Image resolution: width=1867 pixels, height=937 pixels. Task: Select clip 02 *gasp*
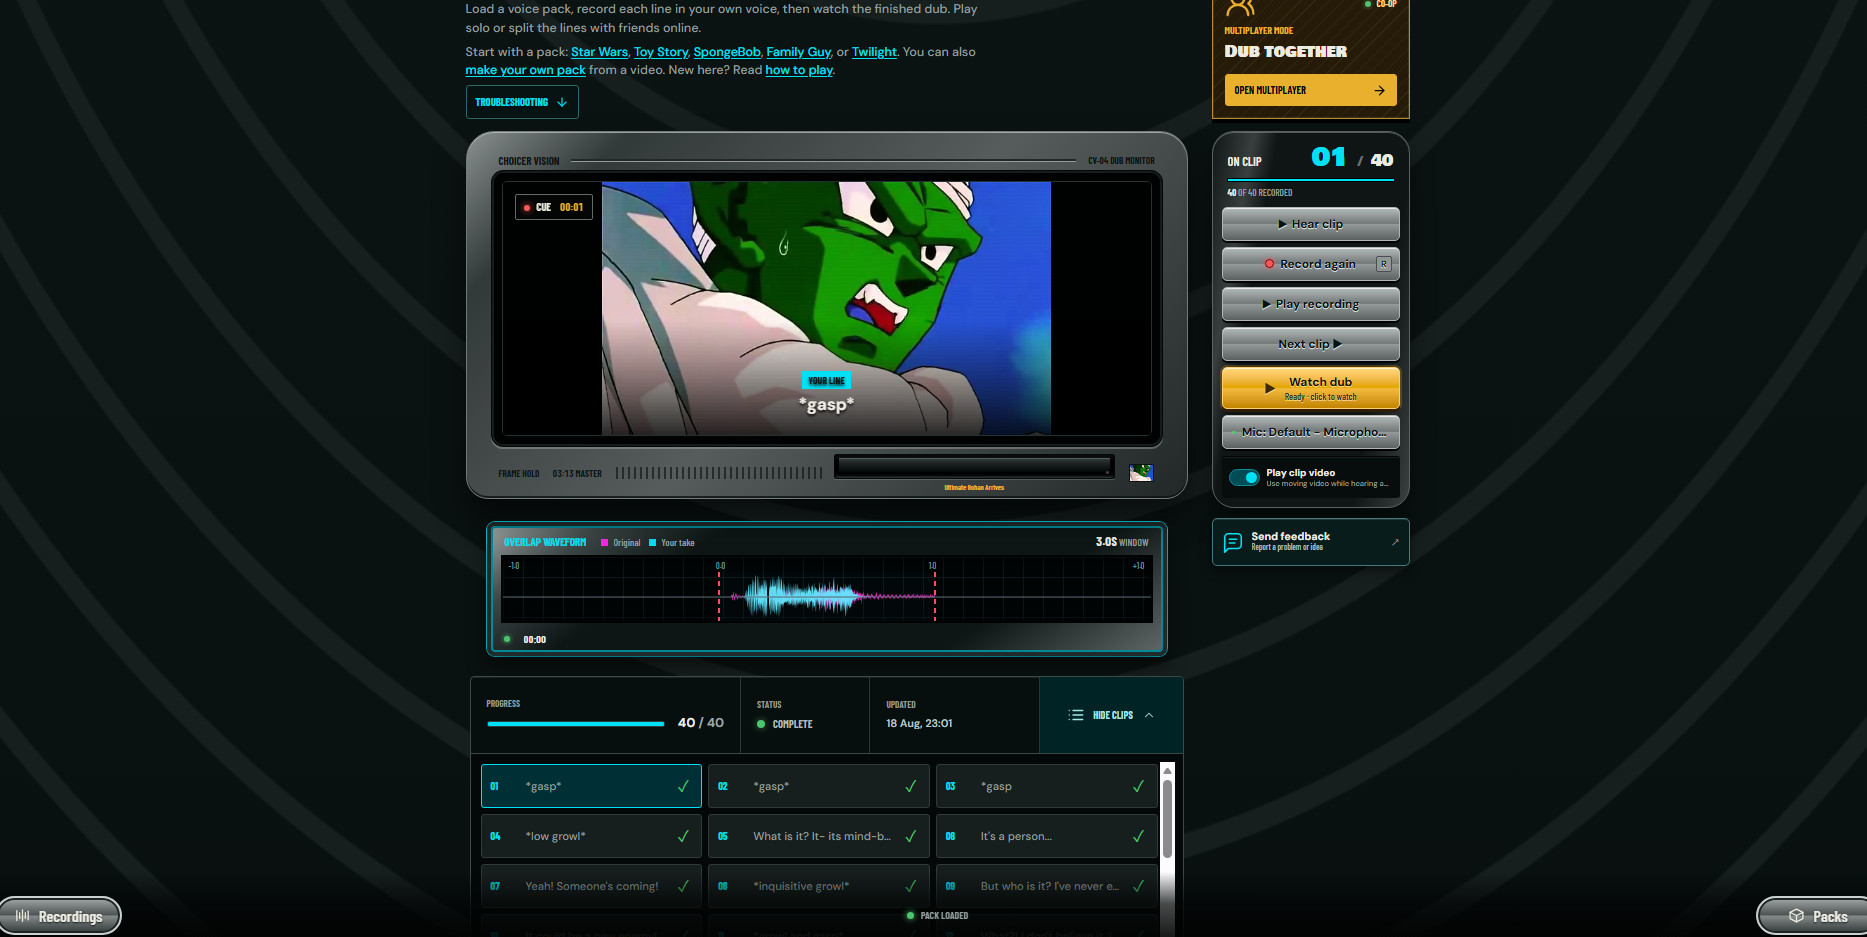point(818,786)
